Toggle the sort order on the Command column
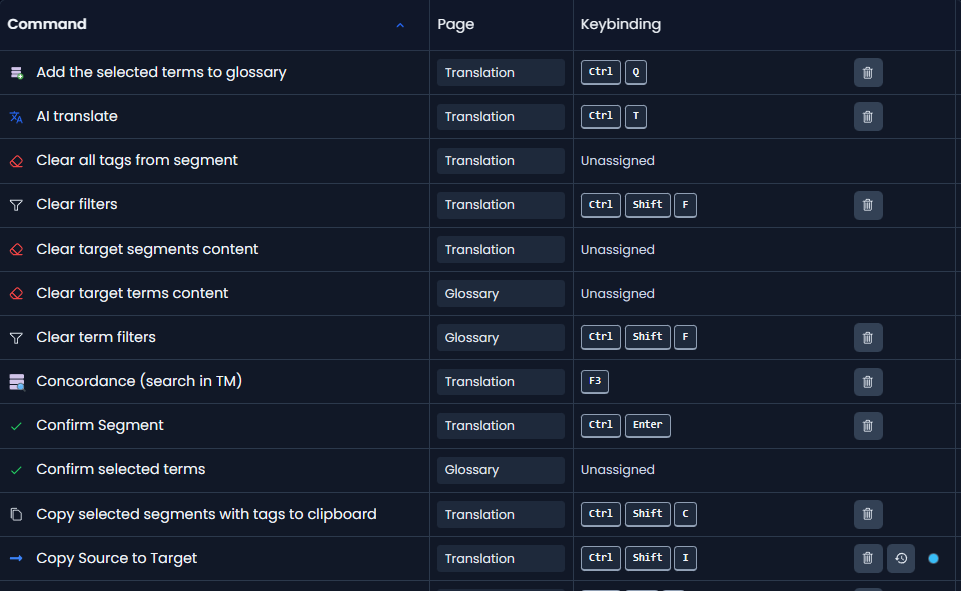 (x=400, y=24)
